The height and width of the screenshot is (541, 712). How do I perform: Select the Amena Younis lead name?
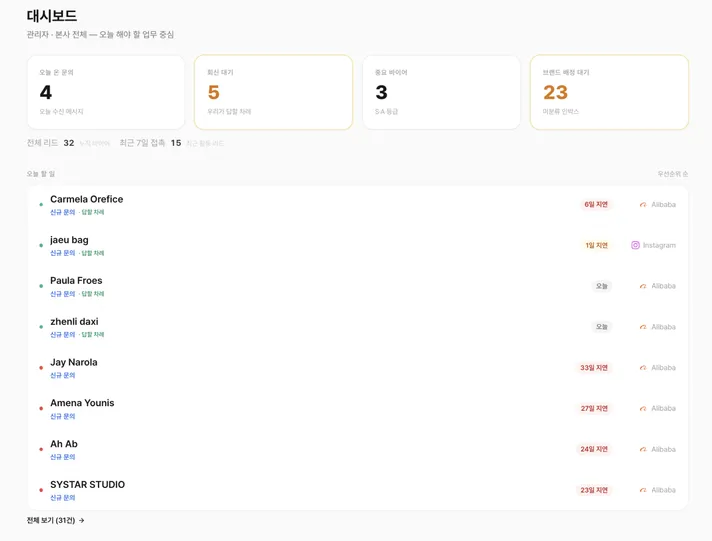pos(82,403)
